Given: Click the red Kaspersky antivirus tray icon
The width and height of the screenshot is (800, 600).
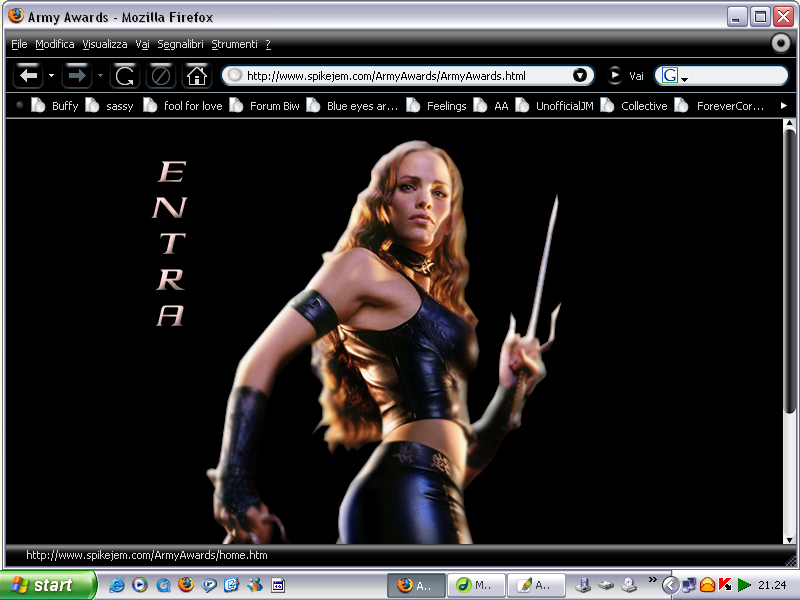Looking at the screenshot, I should (725, 585).
